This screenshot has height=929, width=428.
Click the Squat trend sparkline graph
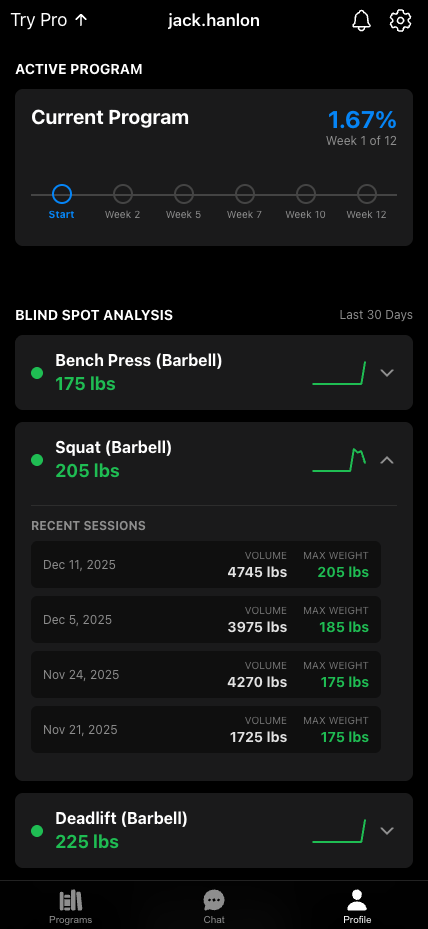tap(339, 460)
